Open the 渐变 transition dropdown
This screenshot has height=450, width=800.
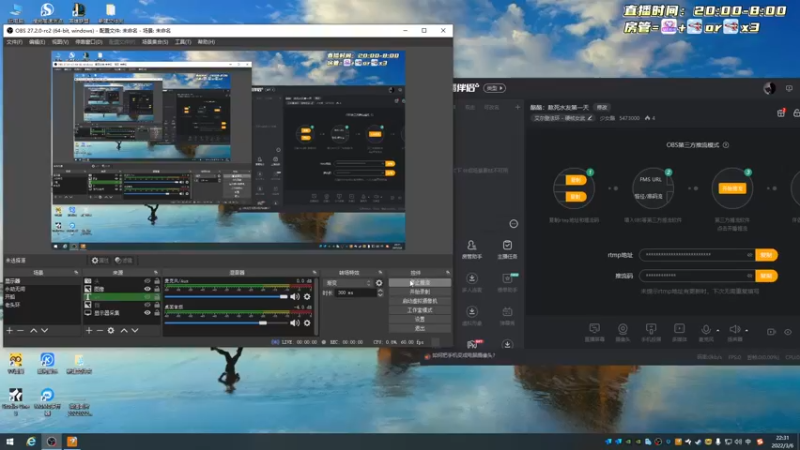click(348, 283)
